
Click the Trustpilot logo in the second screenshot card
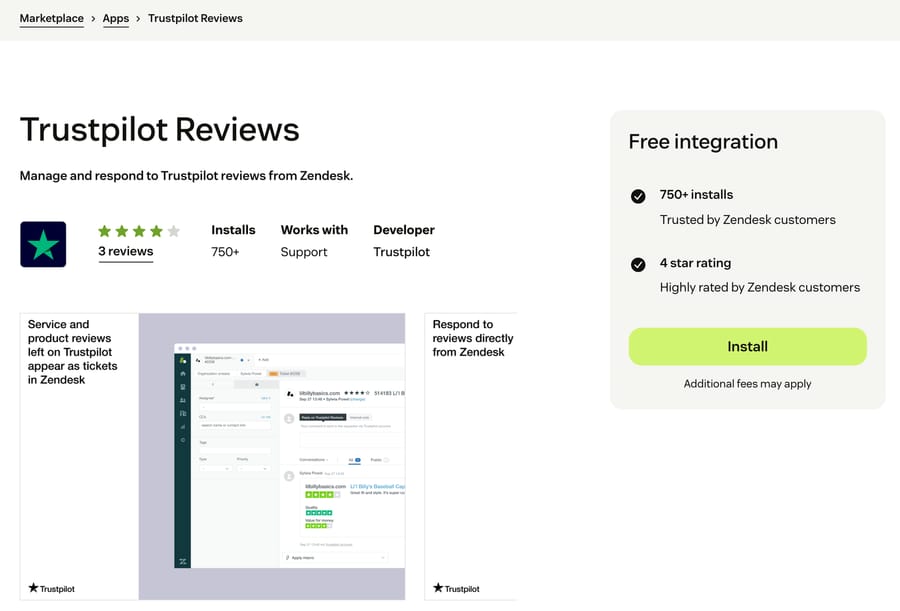[456, 588]
